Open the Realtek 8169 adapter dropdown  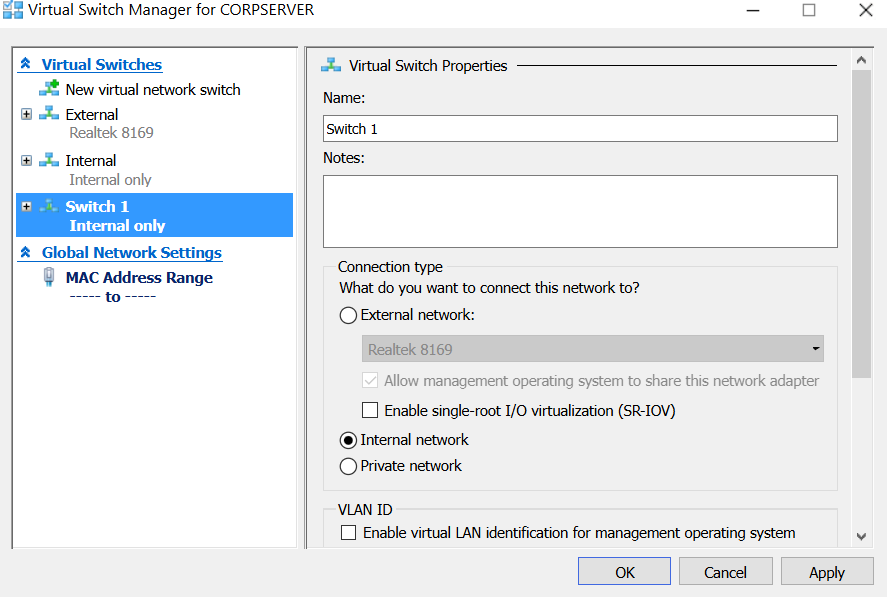click(x=592, y=349)
